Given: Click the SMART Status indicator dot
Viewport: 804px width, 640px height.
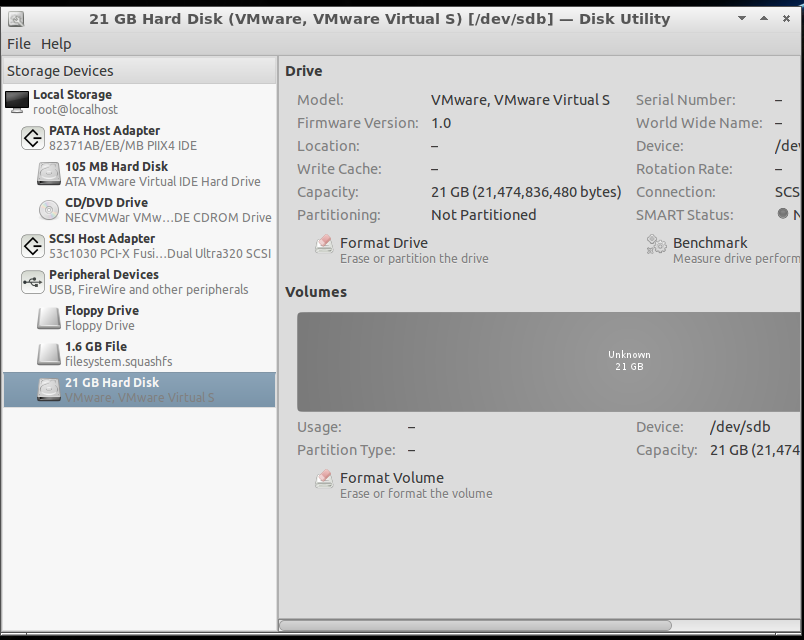Looking at the screenshot, I should click(782, 213).
